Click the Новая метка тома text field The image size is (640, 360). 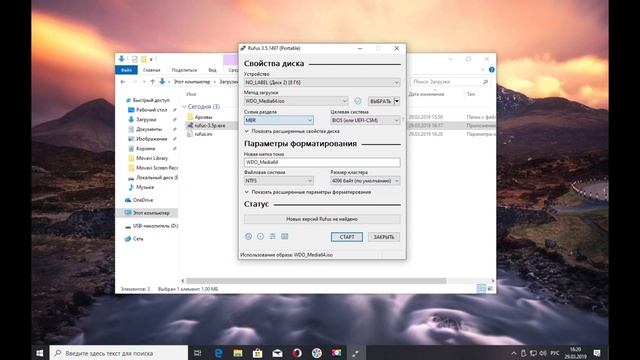[x=322, y=162]
